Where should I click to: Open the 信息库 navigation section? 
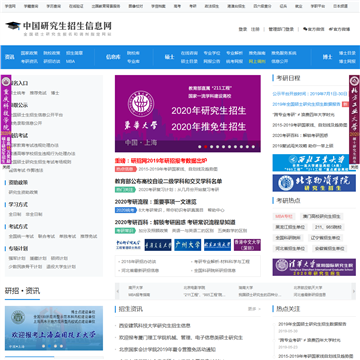[113, 57]
